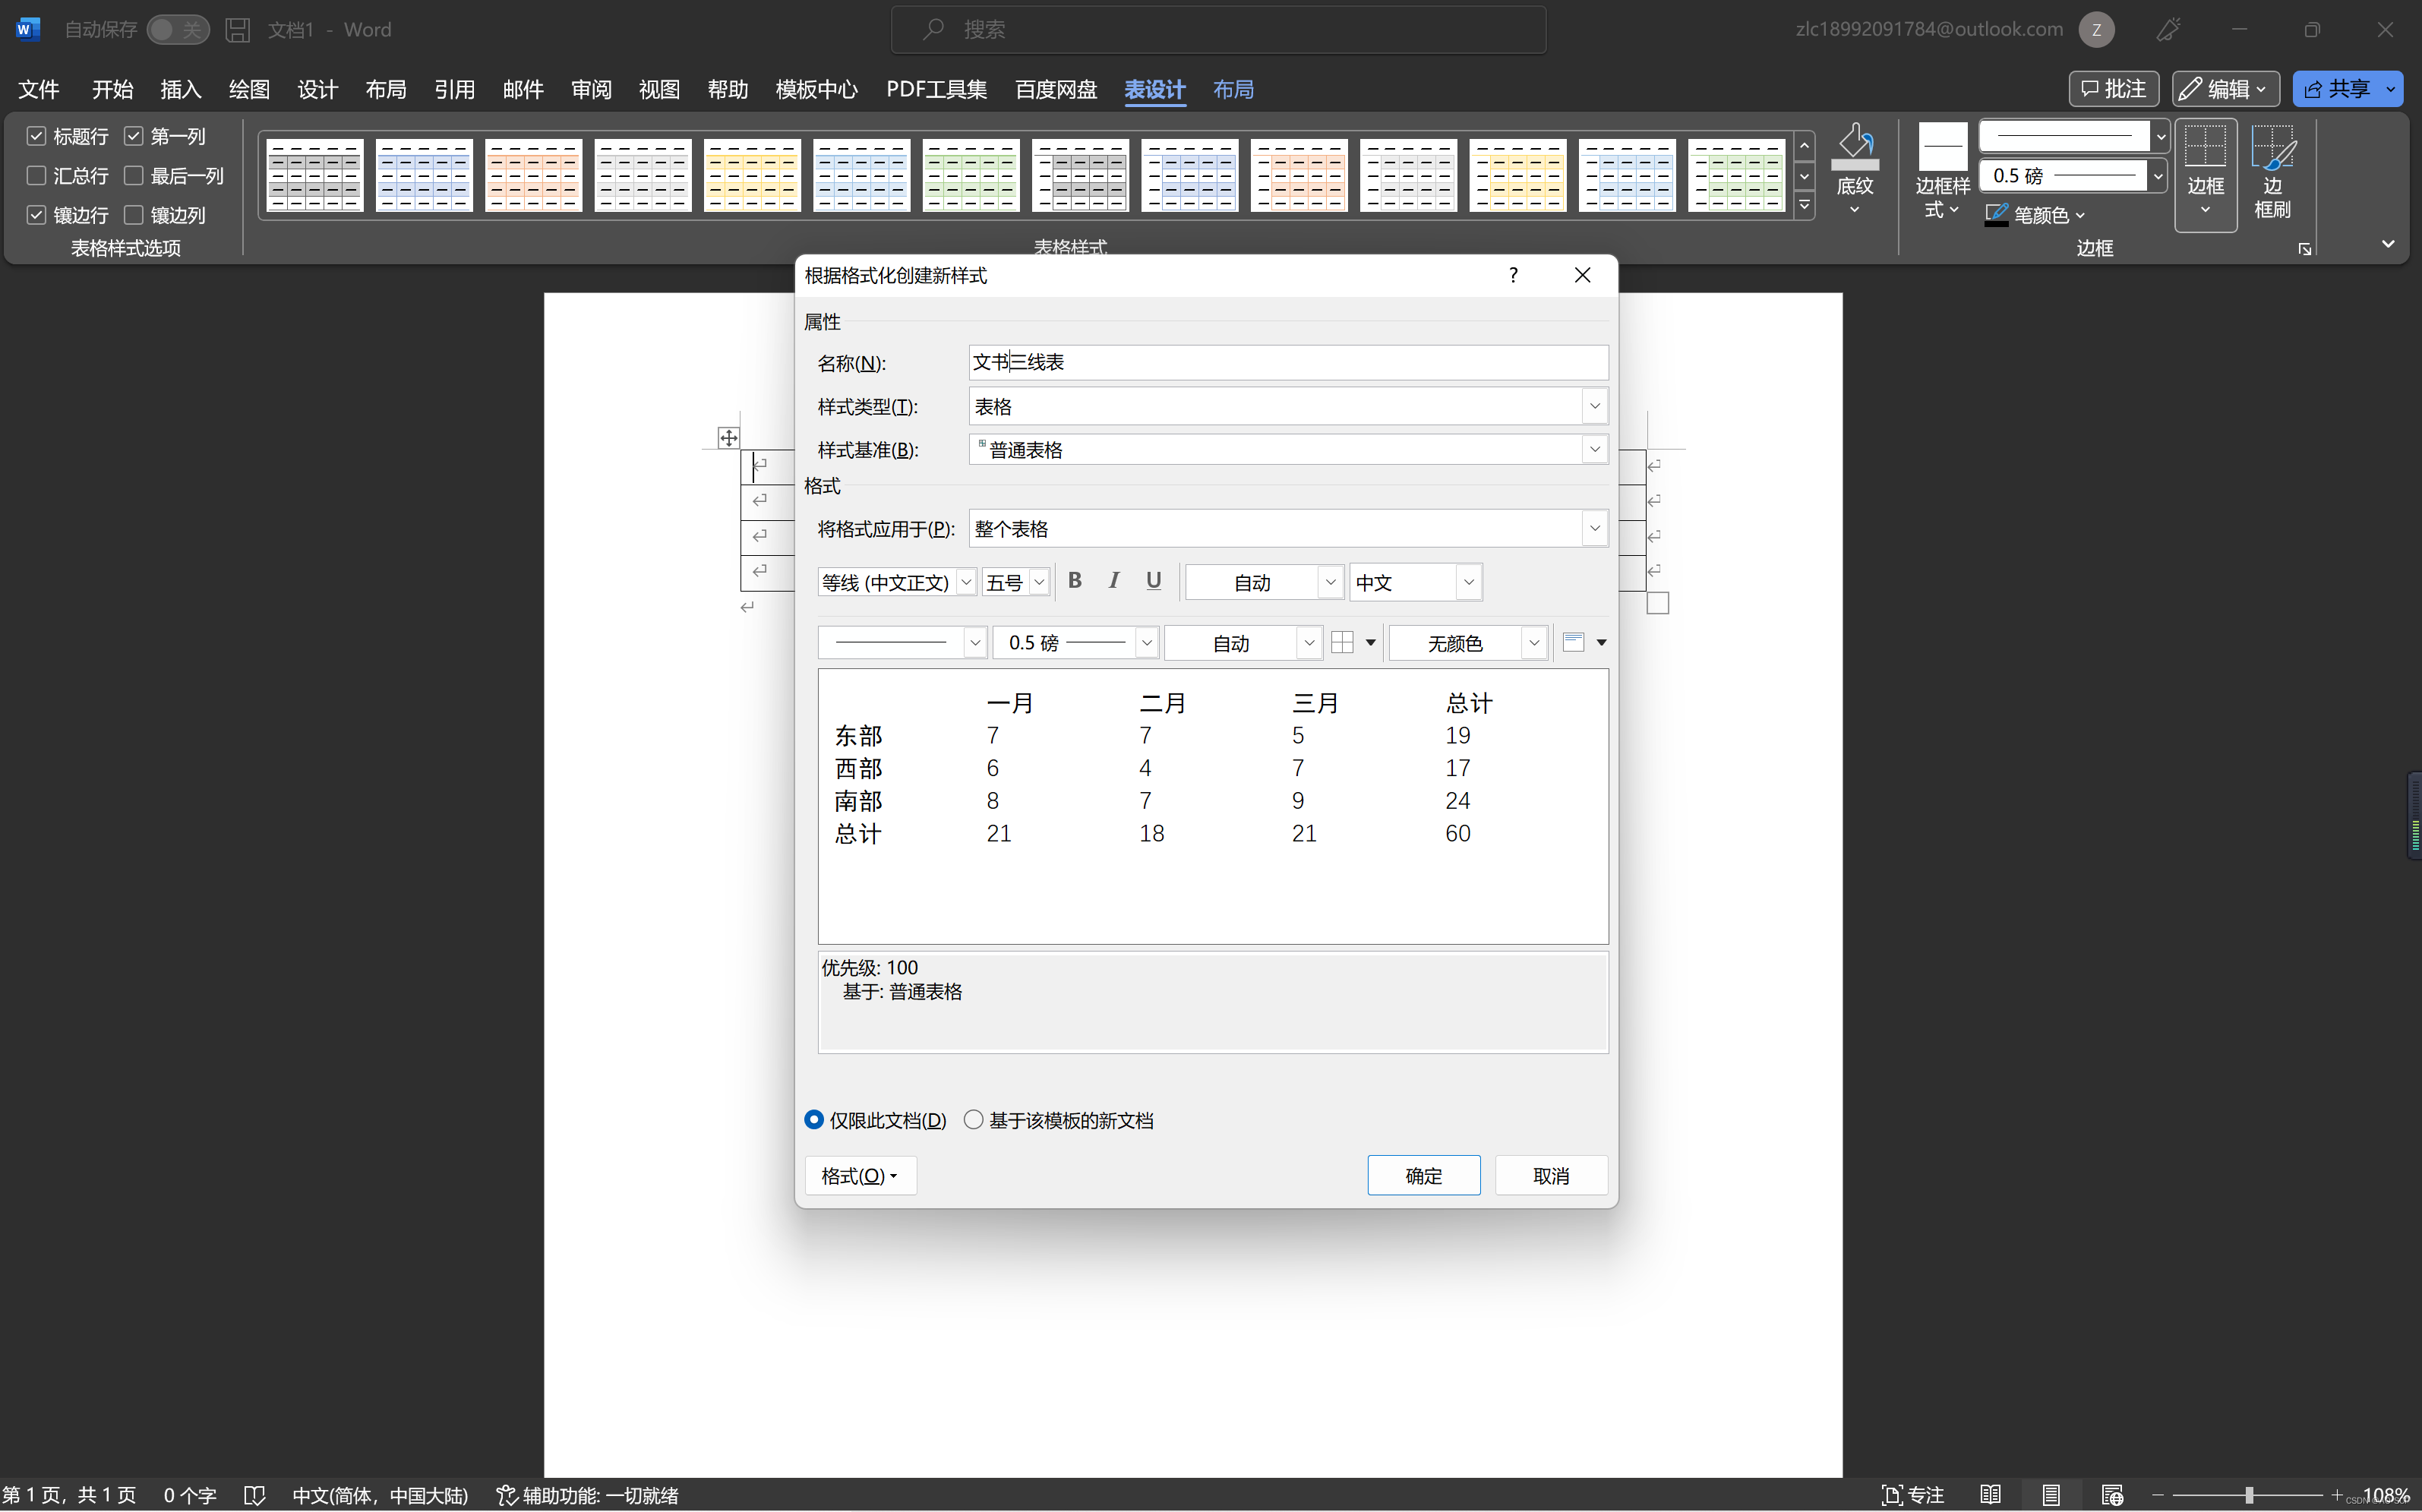Click the Underline formatting icon
This screenshot has height=1512, width=2422.
[1153, 580]
